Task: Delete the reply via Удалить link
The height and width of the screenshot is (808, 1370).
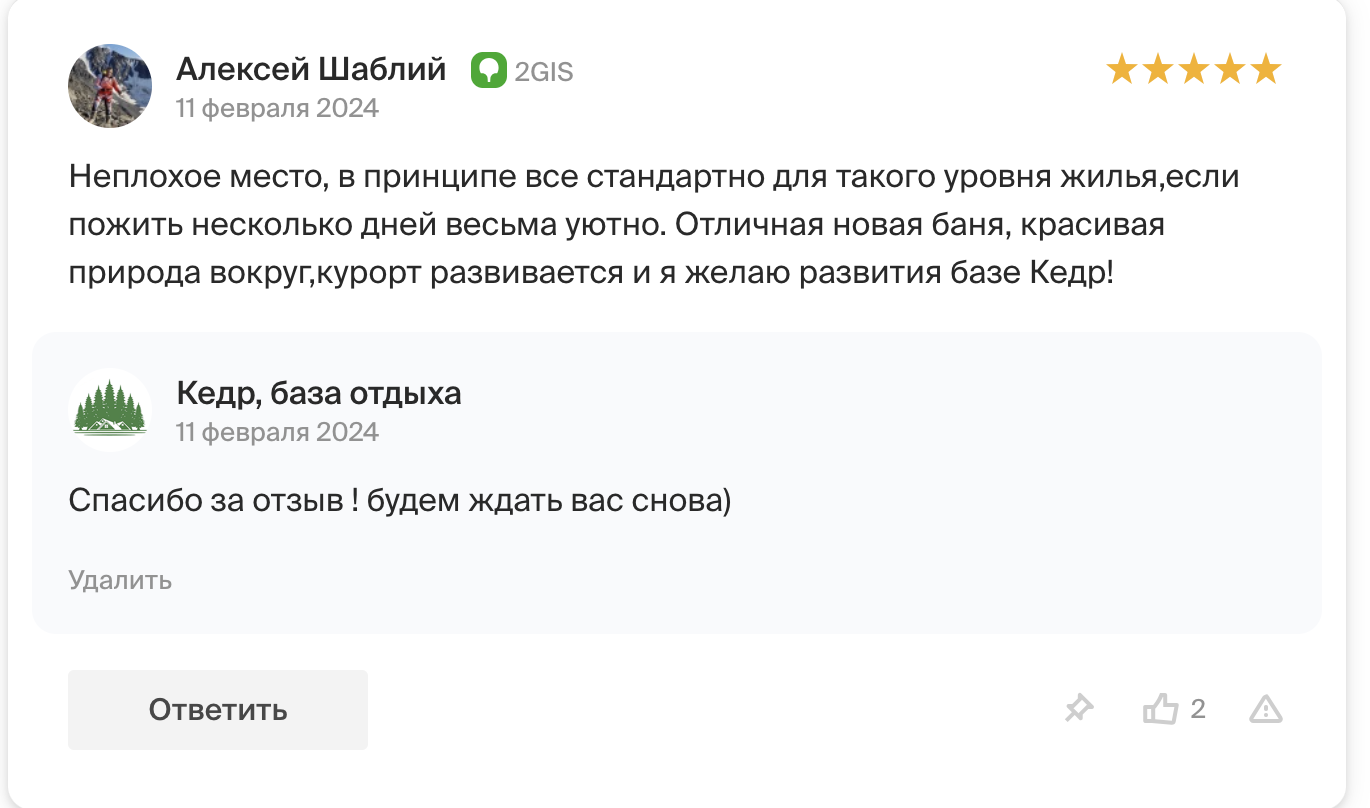Action: pos(120,580)
